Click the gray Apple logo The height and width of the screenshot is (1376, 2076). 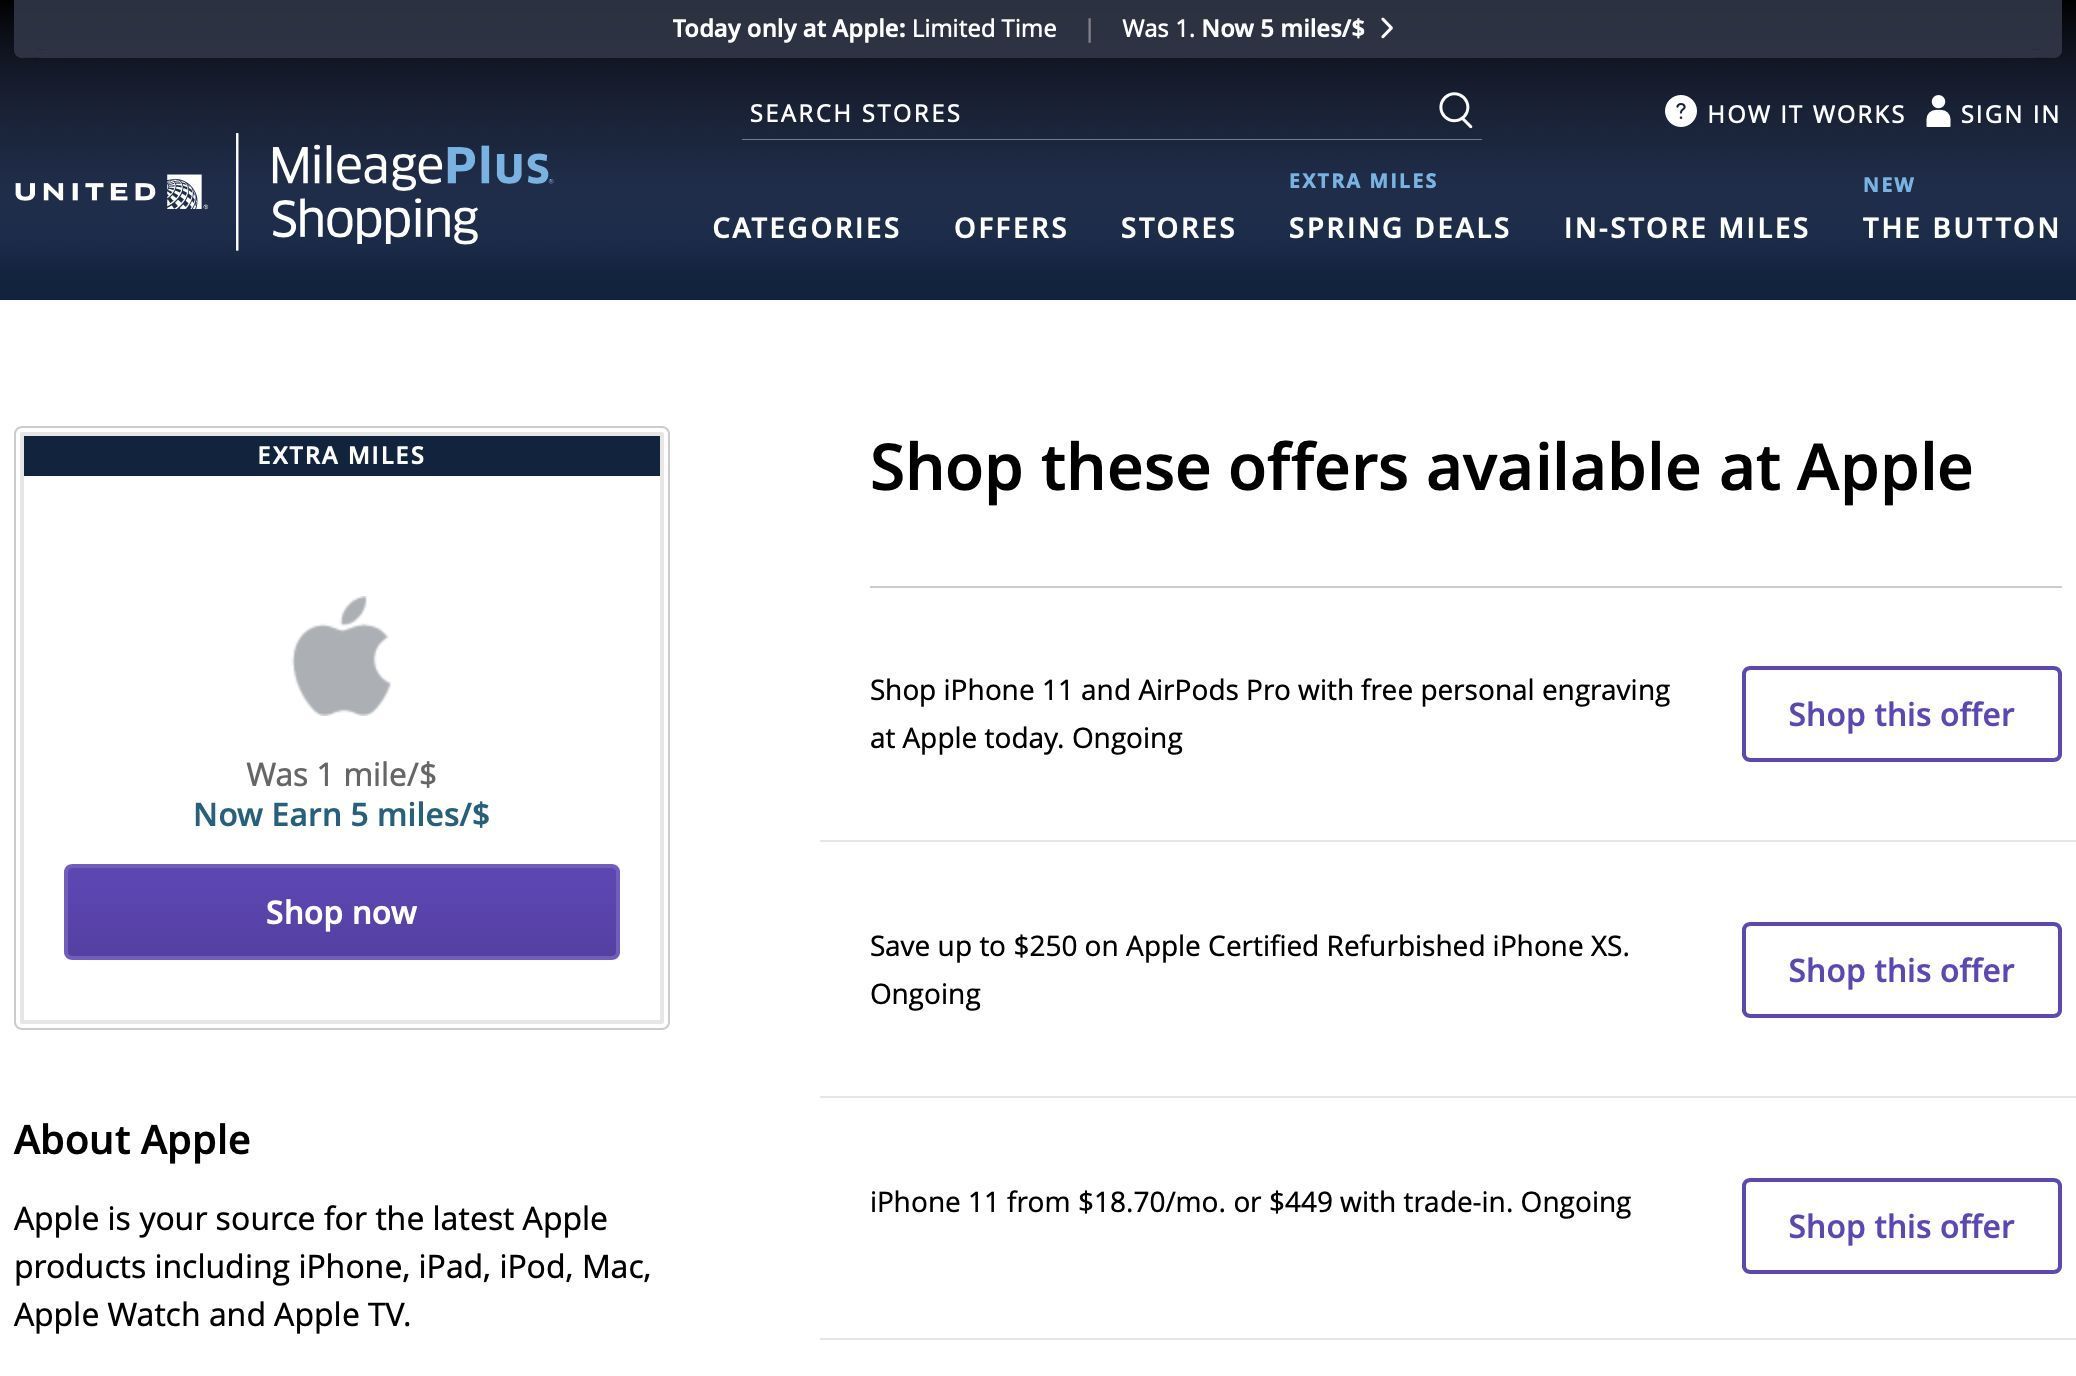coord(342,656)
